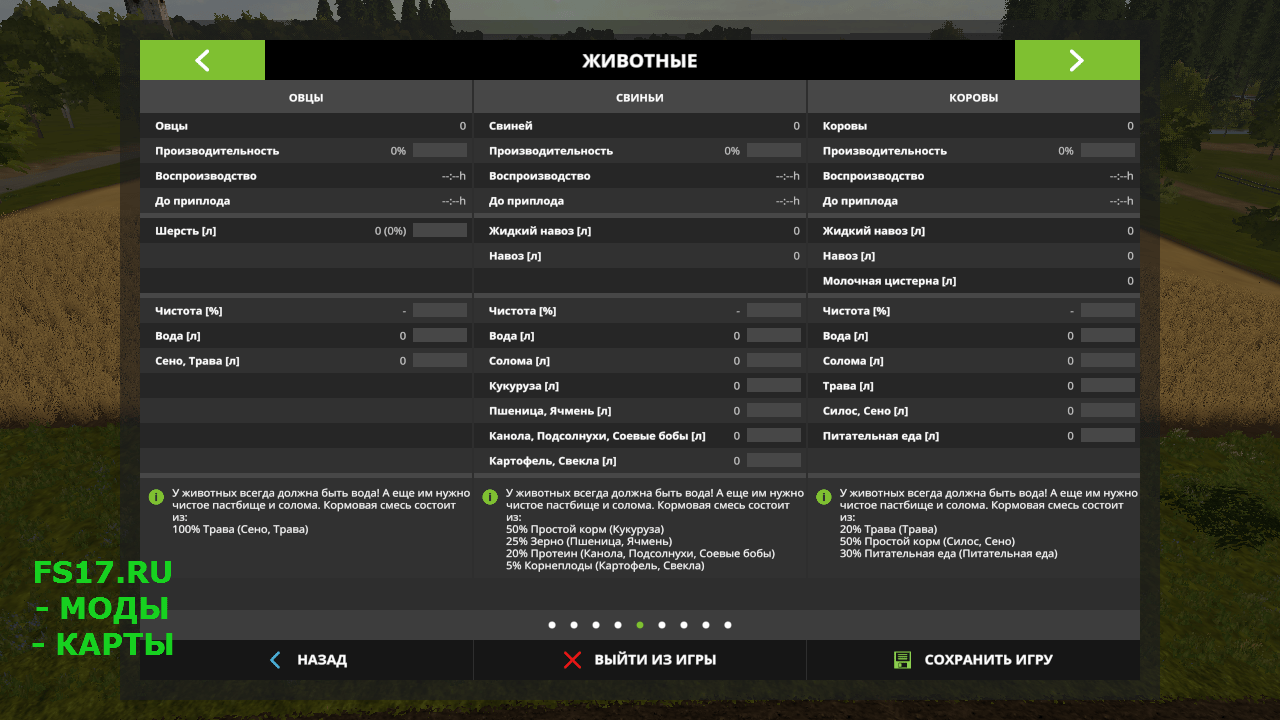This screenshot has height=720, width=1280.
Task: Click Молочная цистерна [л] row
Action: click(x=974, y=281)
